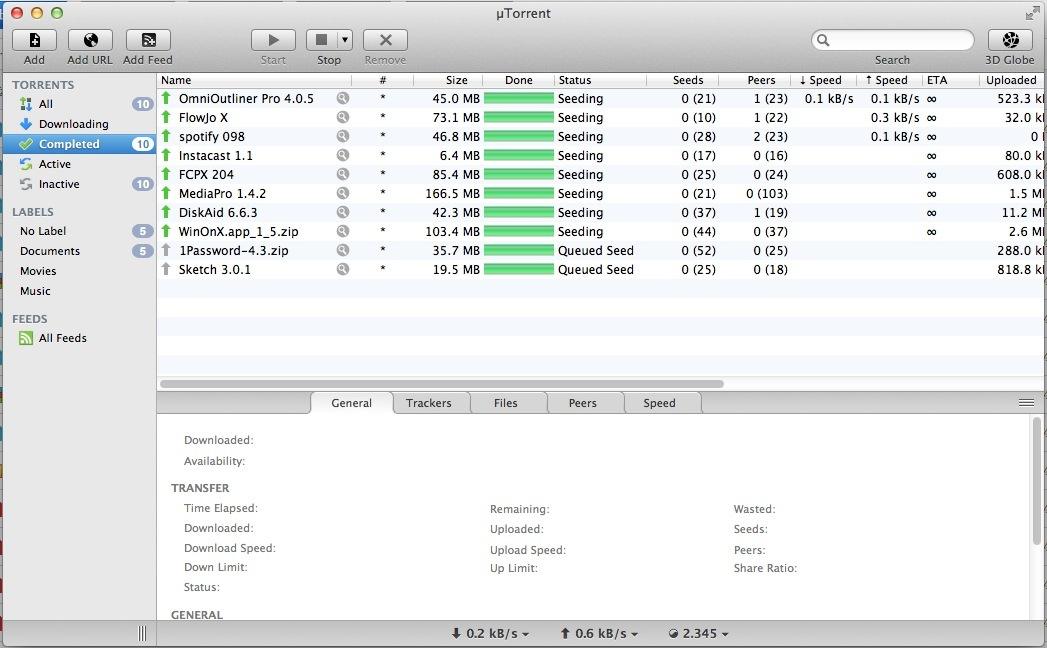Click the magnifier icon for MediaPro 1.4.2
This screenshot has width=1047, height=648.
(343, 194)
